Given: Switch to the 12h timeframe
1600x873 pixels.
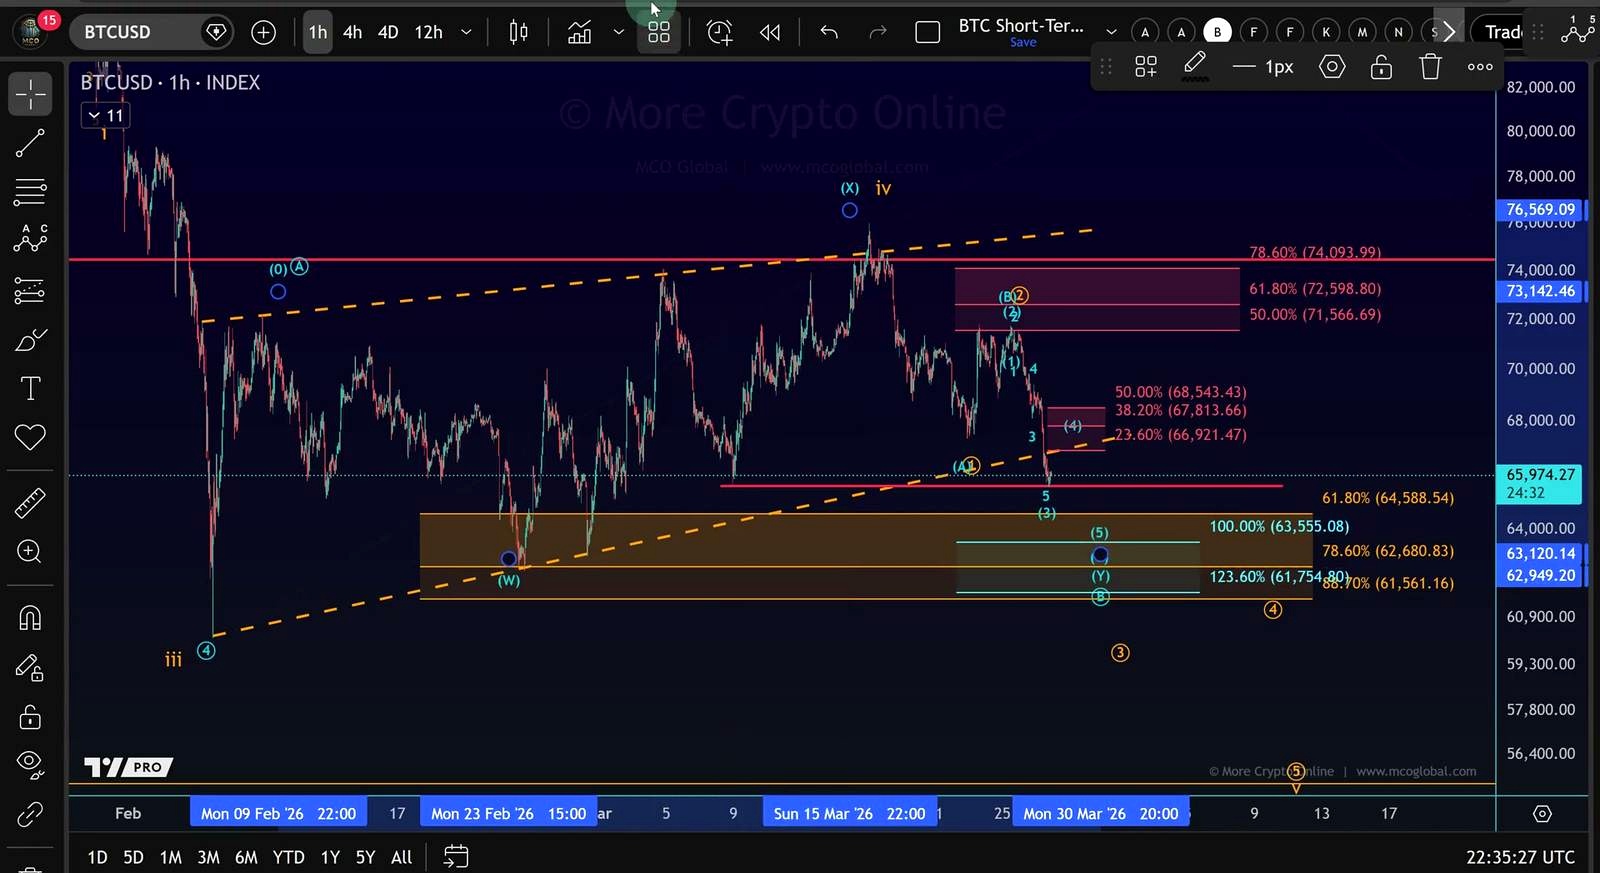Looking at the screenshot, I should (x=429, y=32).
